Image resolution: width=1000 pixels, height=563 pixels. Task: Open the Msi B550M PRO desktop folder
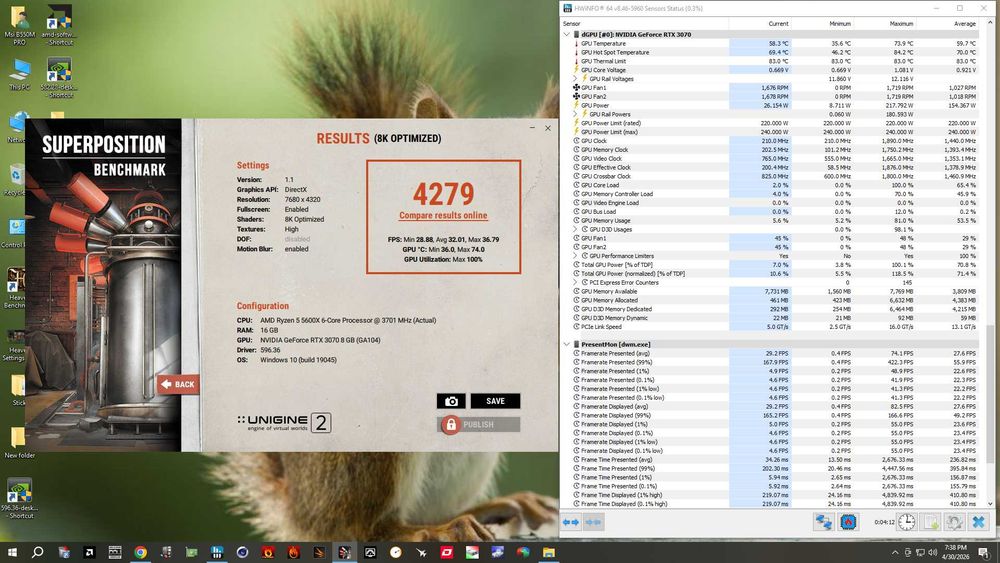[x=19, y=26]
